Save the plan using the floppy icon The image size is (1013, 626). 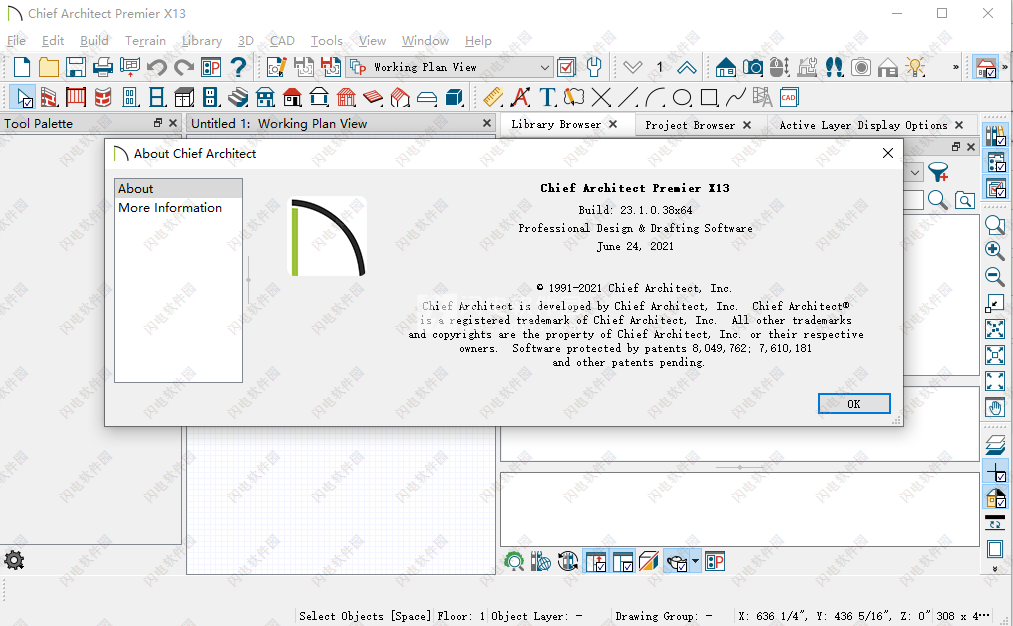pyautogui.click(x=76, y=67)
